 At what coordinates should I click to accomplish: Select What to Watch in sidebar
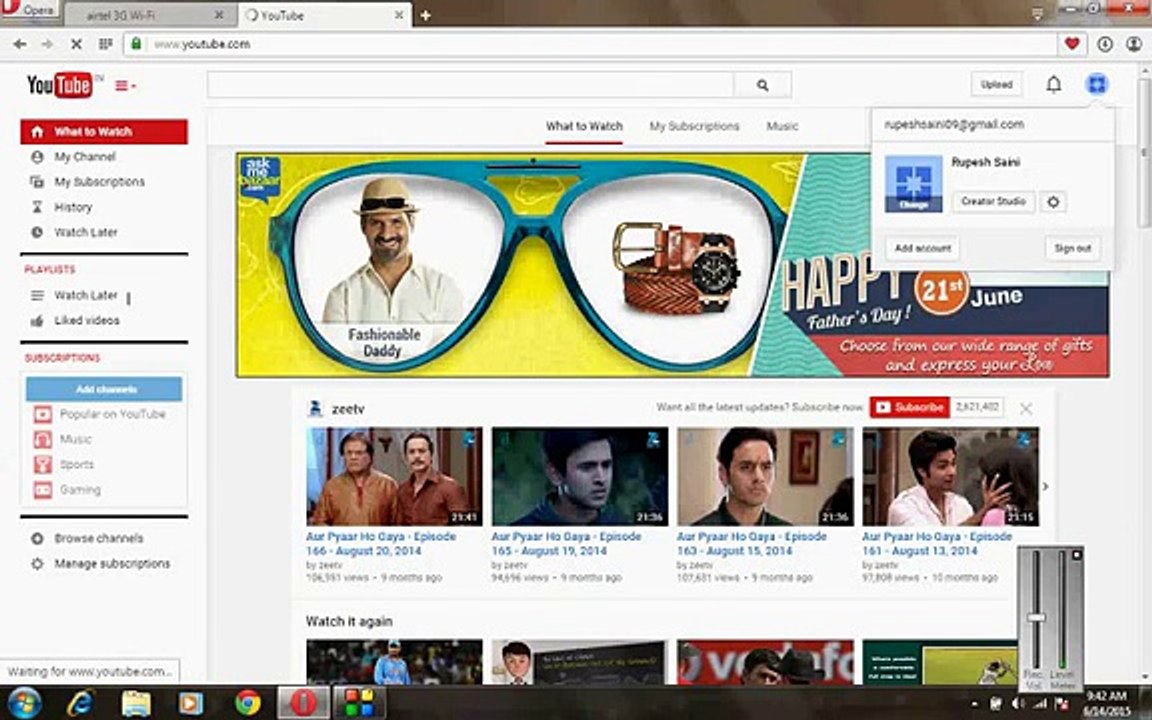104,132
